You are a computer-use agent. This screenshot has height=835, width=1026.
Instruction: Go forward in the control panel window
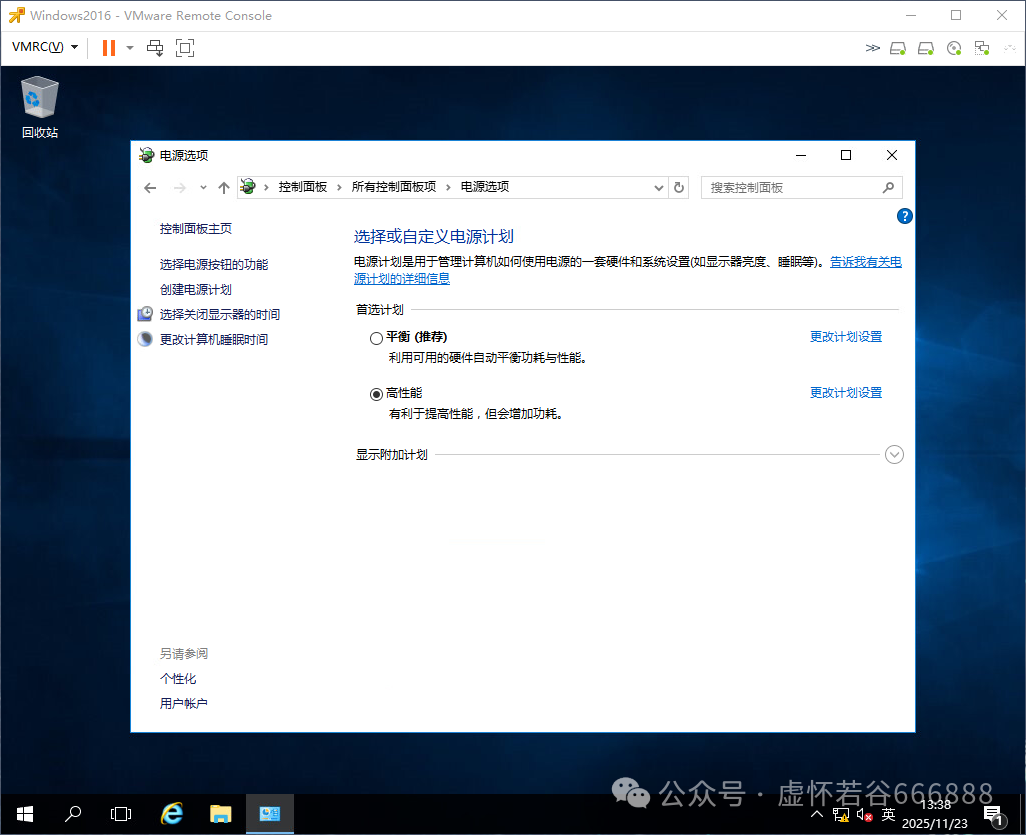179,188
